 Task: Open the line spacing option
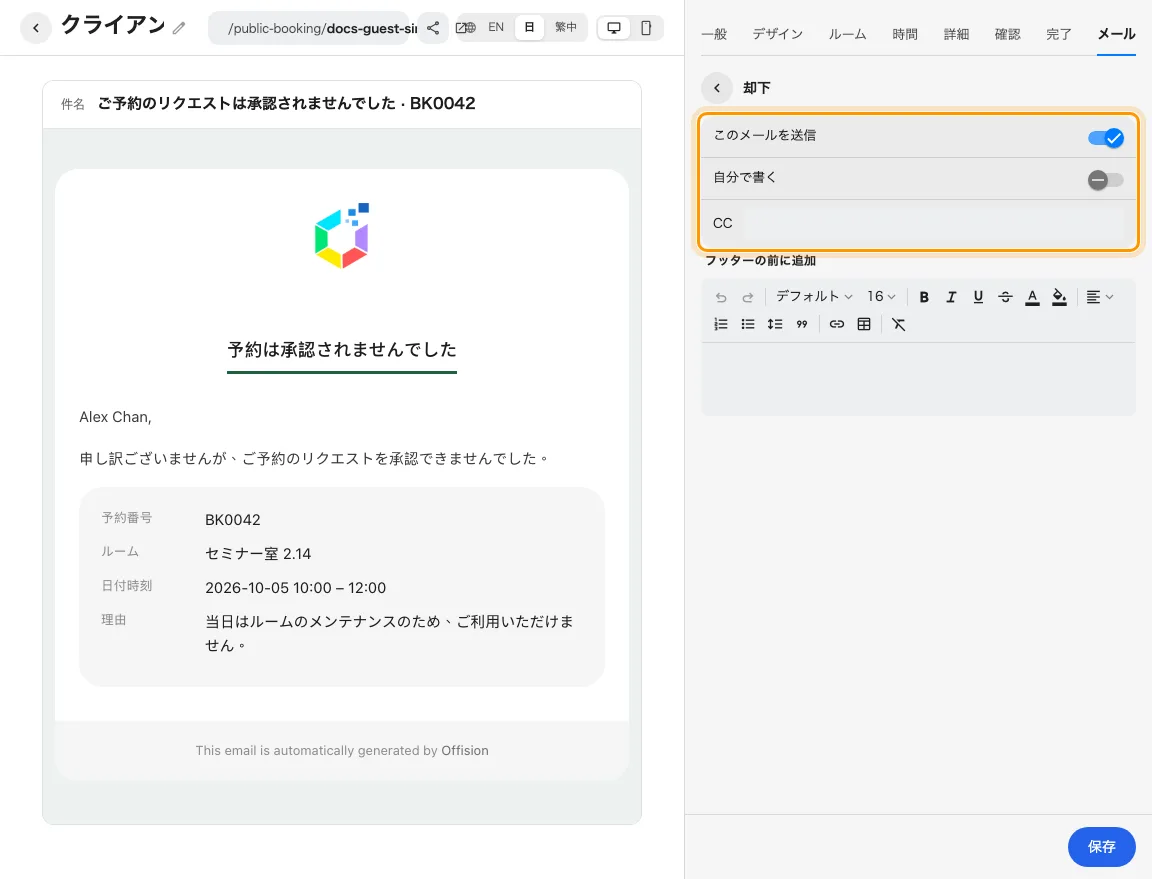tap(774, 324)
